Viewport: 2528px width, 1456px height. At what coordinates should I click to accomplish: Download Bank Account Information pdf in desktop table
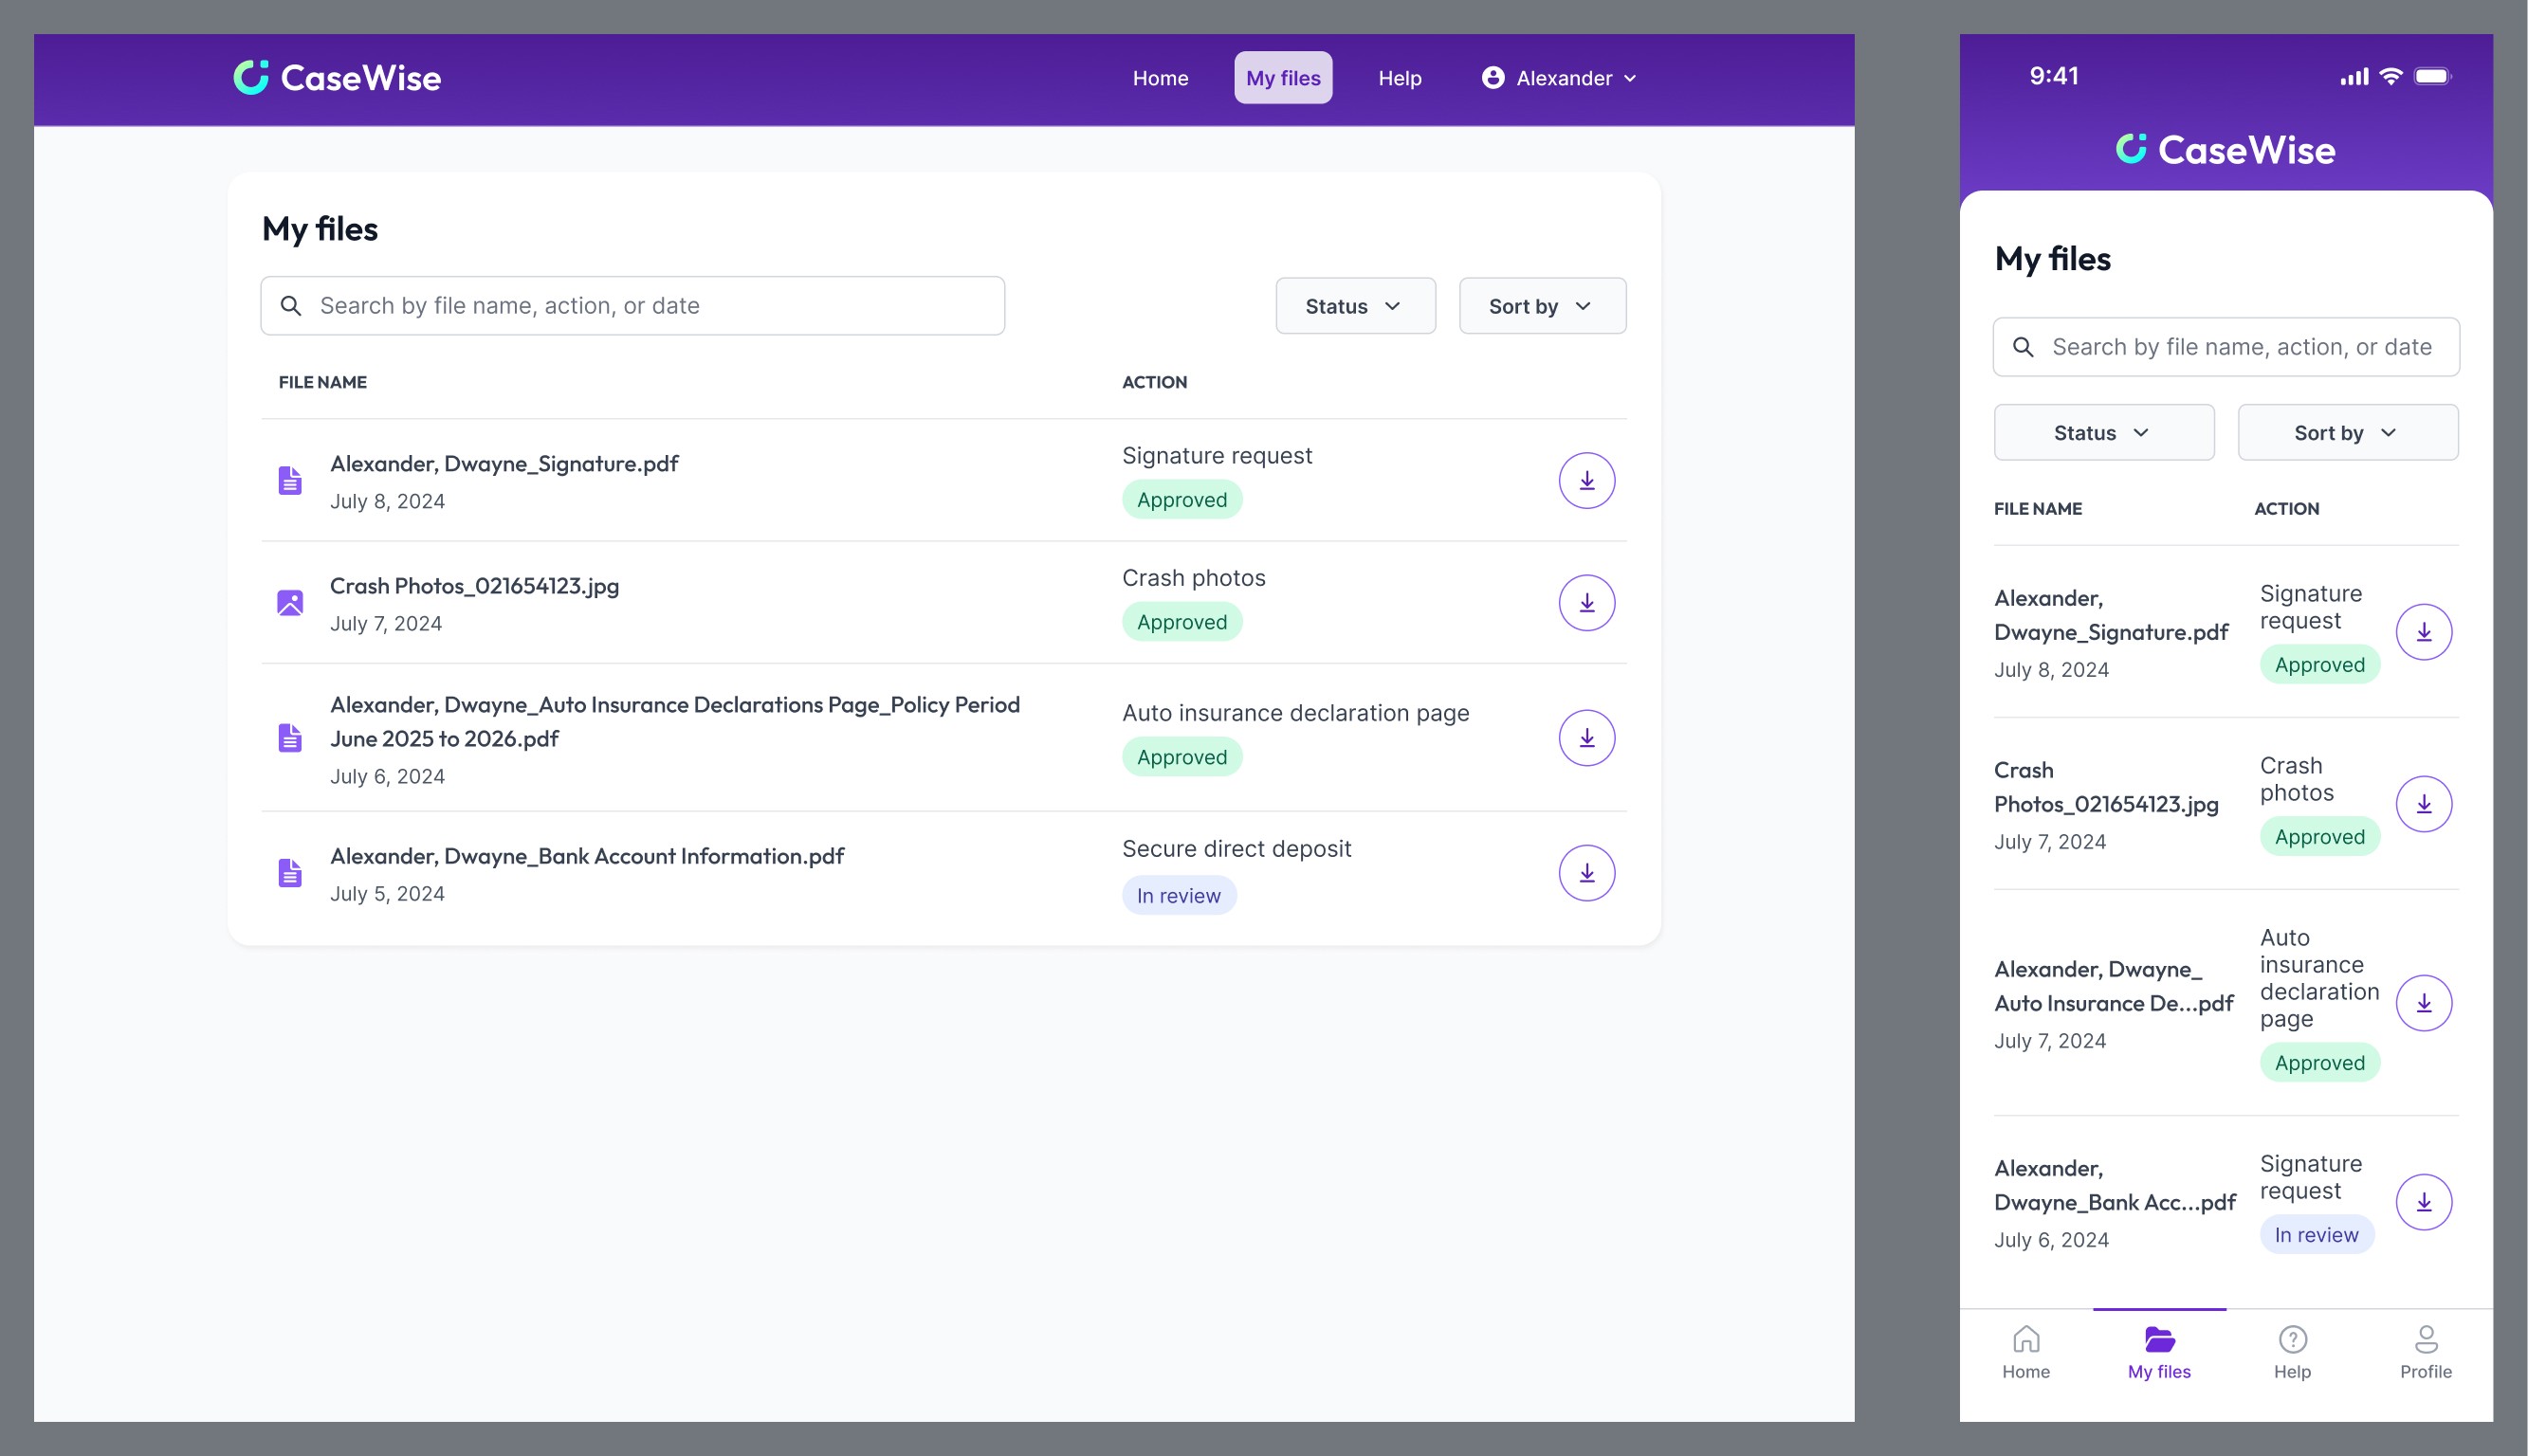pyautogui.click(x=1586, y=873)
